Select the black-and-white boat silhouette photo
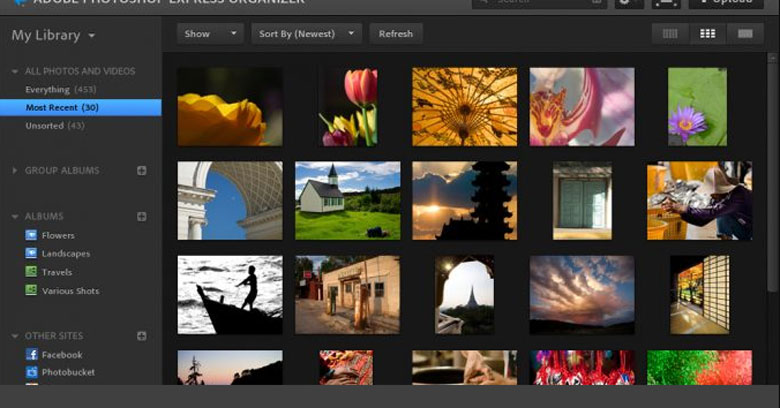This screenshot has height=408, width=780. click(230, 295)
